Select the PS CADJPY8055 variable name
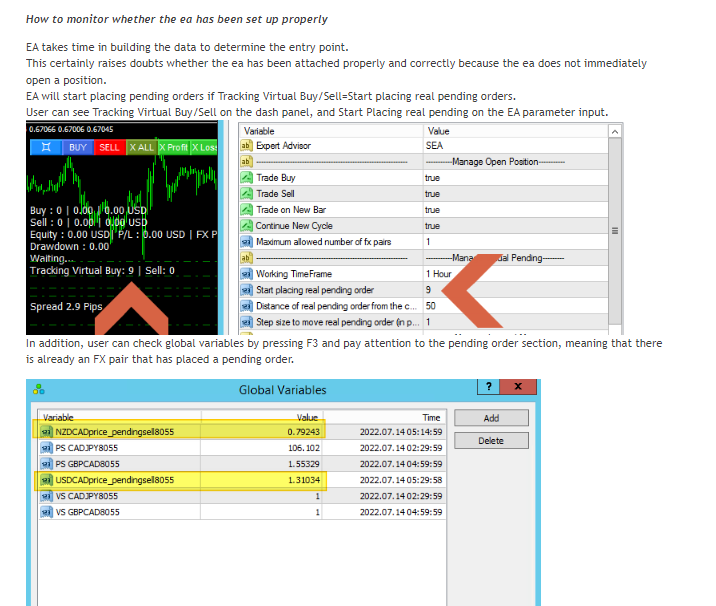Viewport: 716px width, 606px height. coord(87,448)
